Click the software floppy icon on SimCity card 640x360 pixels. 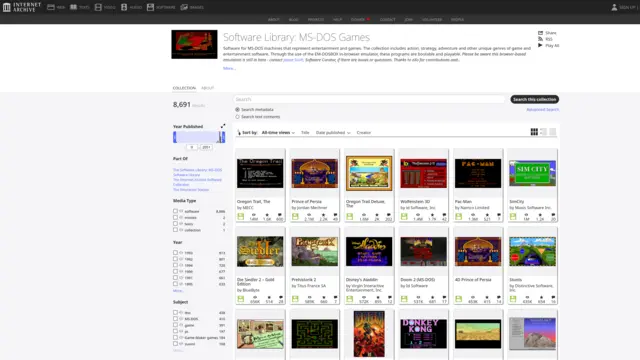(513, 217)
